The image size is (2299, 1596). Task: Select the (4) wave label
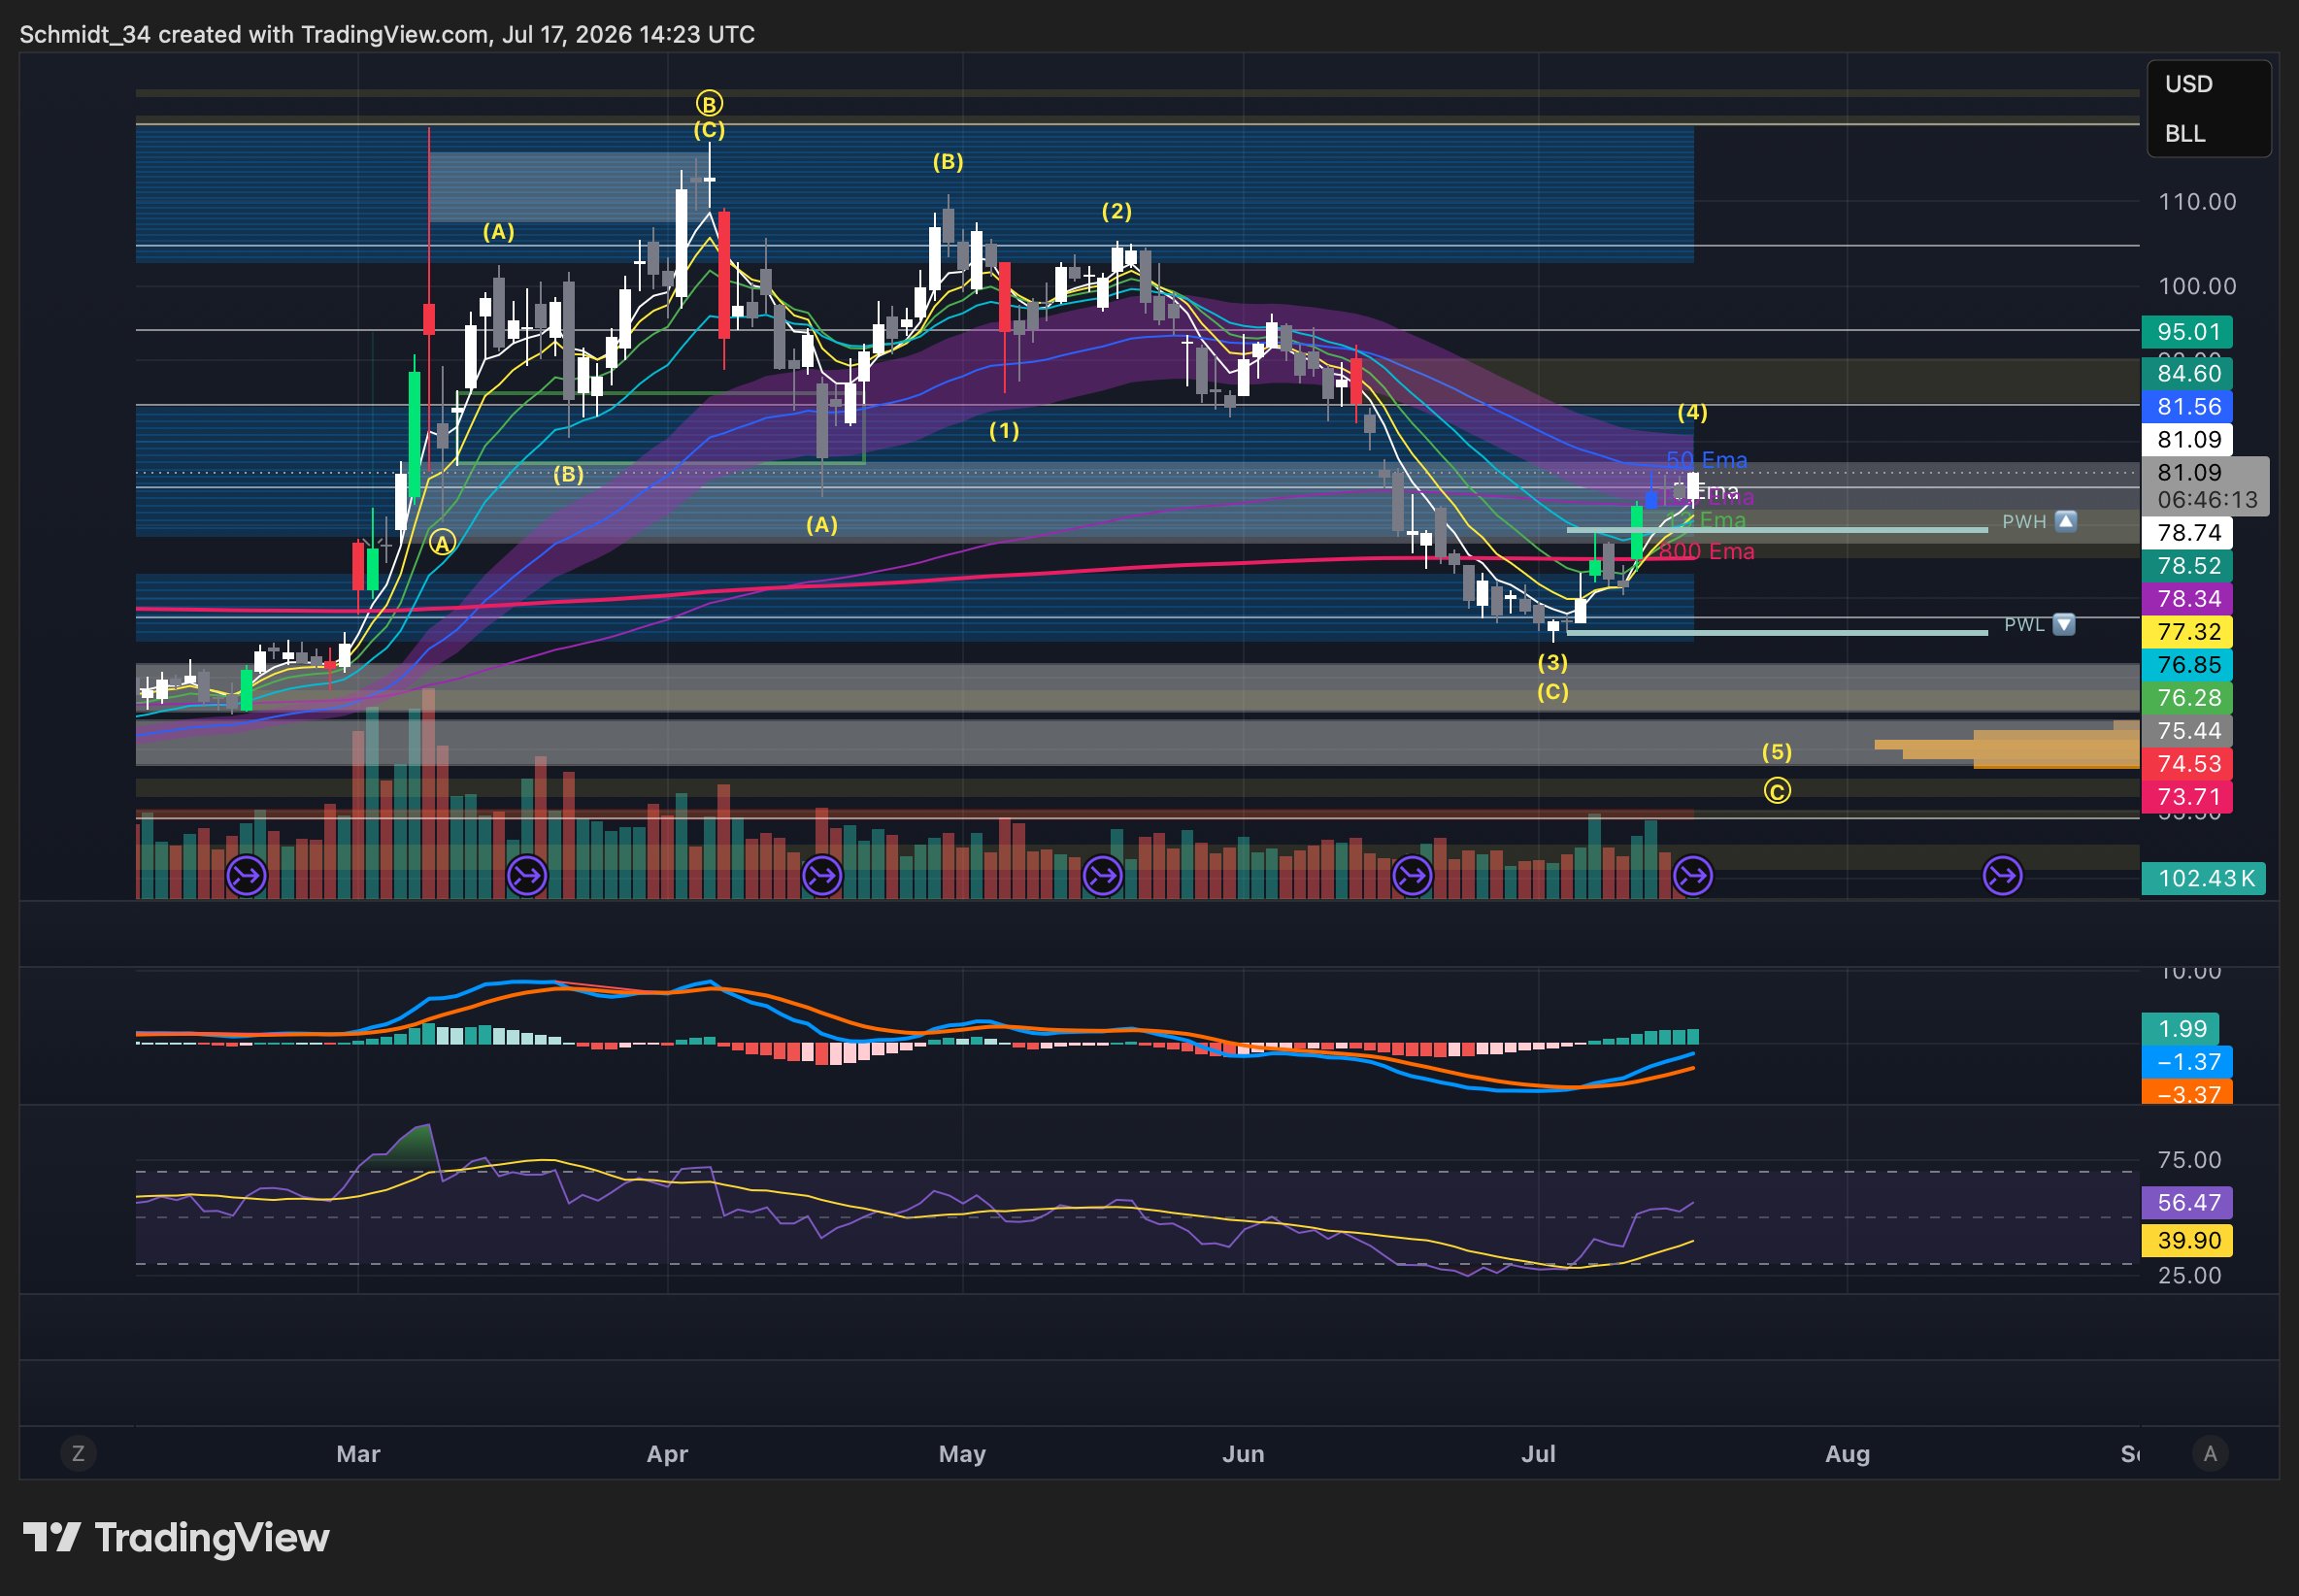1692,412
